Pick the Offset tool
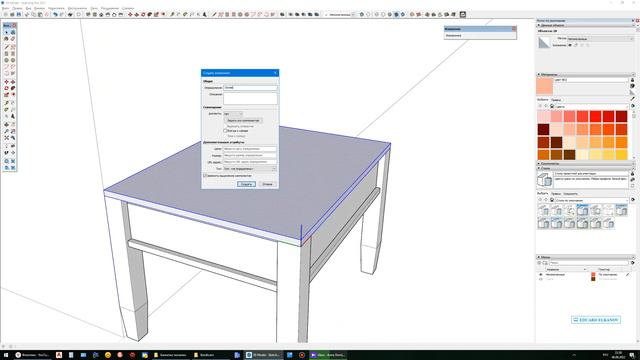Image resolution: width=640 pixels, height=360 pixels. [x=13, y=95]
